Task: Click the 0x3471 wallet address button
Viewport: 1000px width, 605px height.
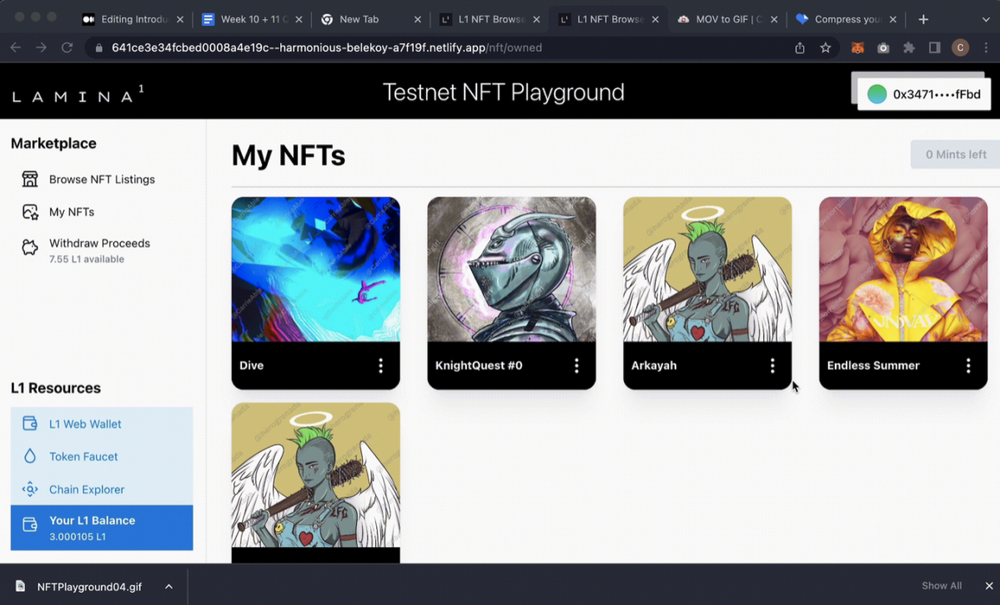Action: [x=924, y=94]
